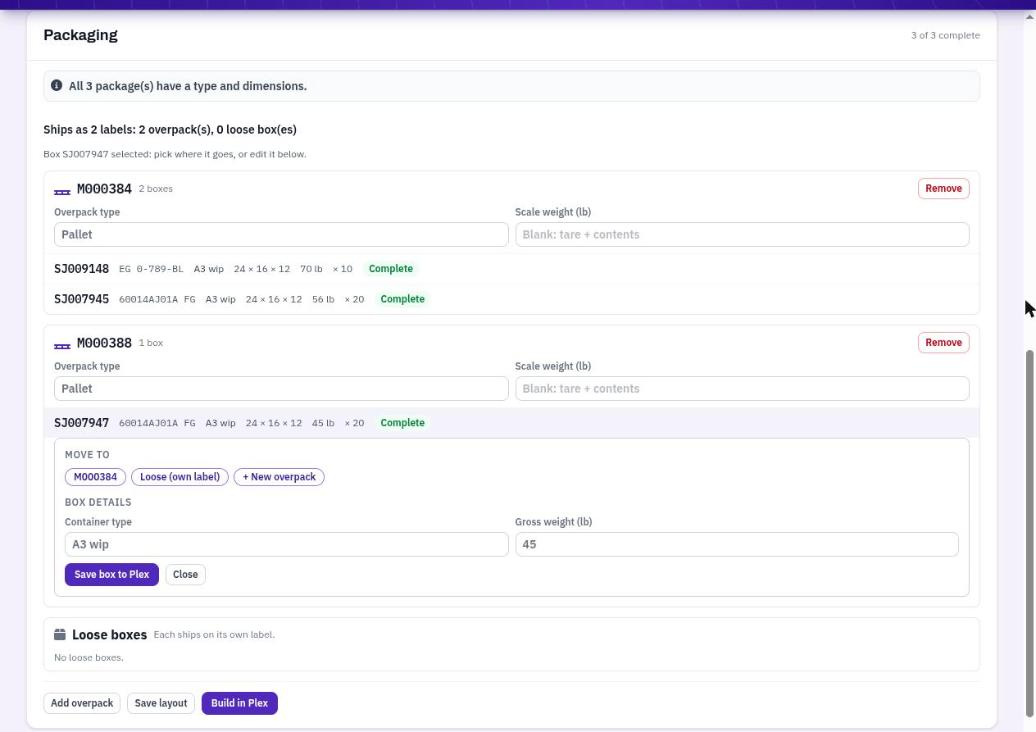This screenshot has width=1036, height=732.
Task: Click the page vertical scrollbar
Action: [1029, 532]
